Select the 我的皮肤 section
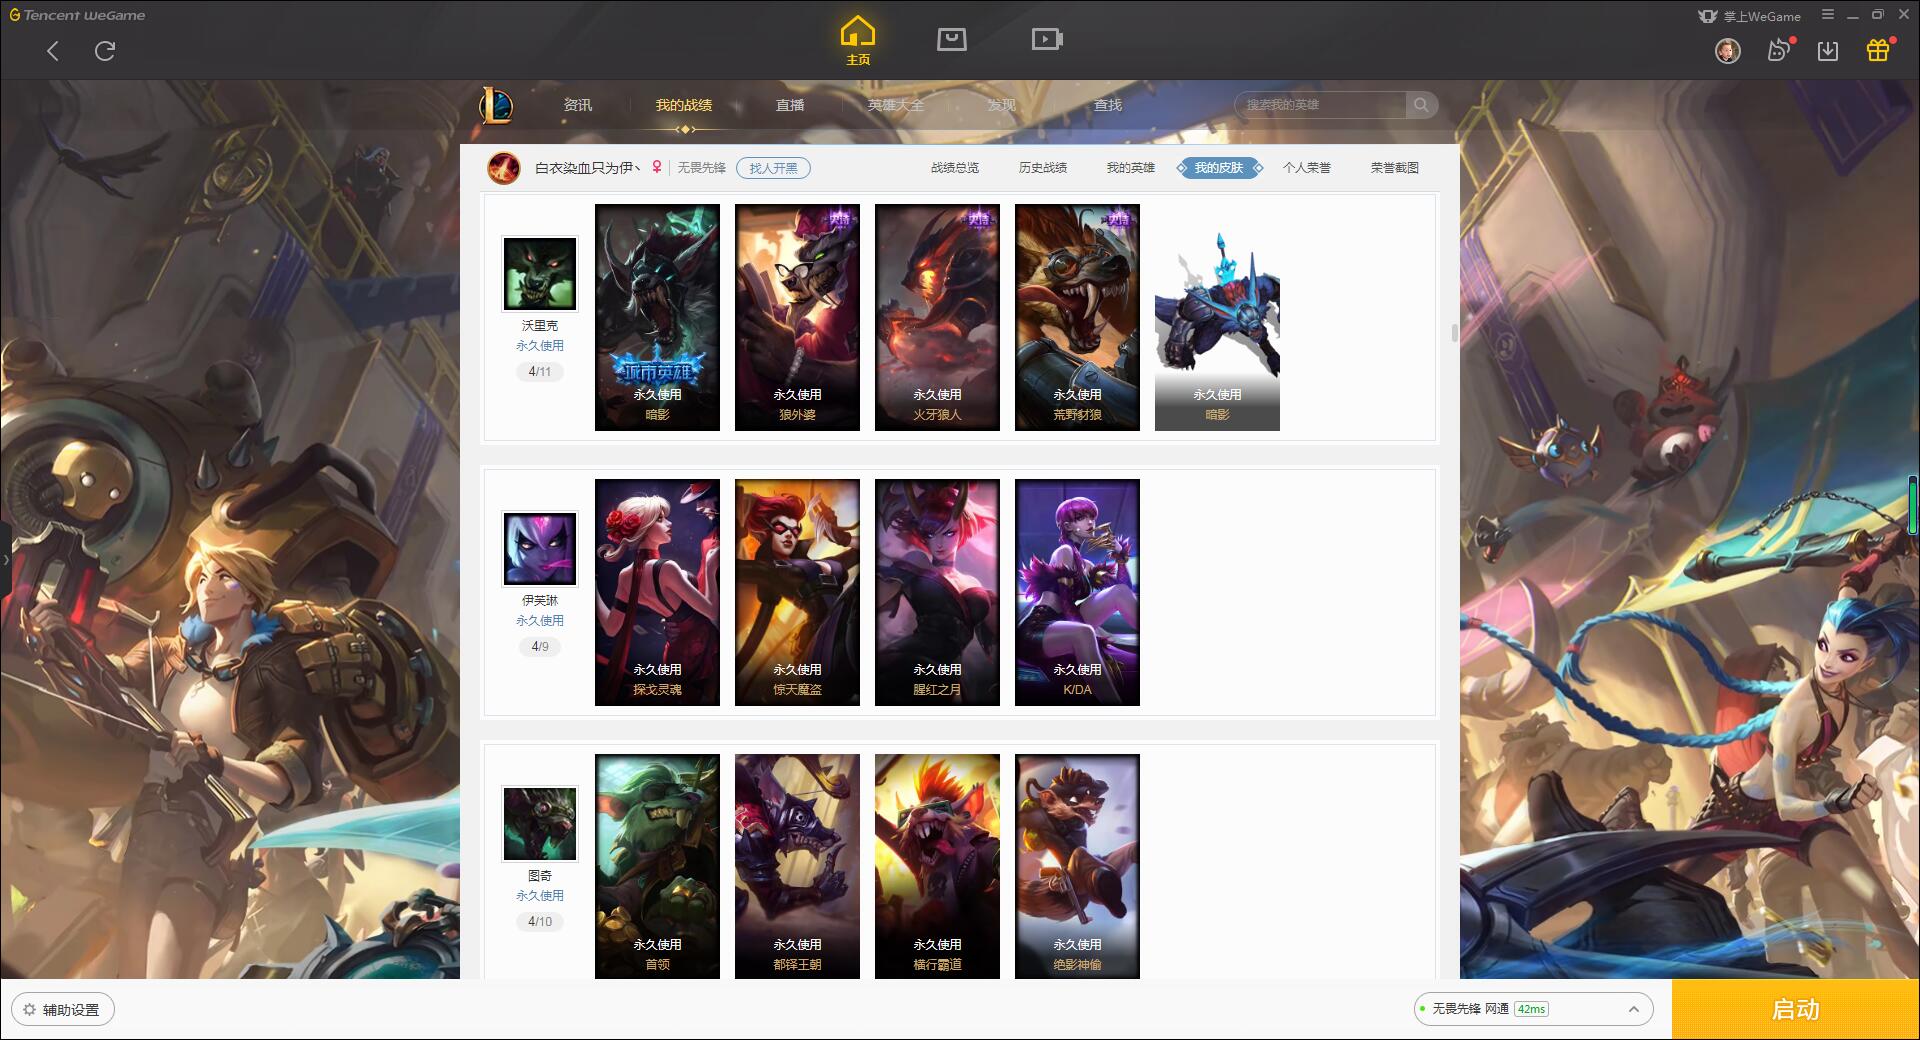1920x1040 pixels. [1219, 168]
